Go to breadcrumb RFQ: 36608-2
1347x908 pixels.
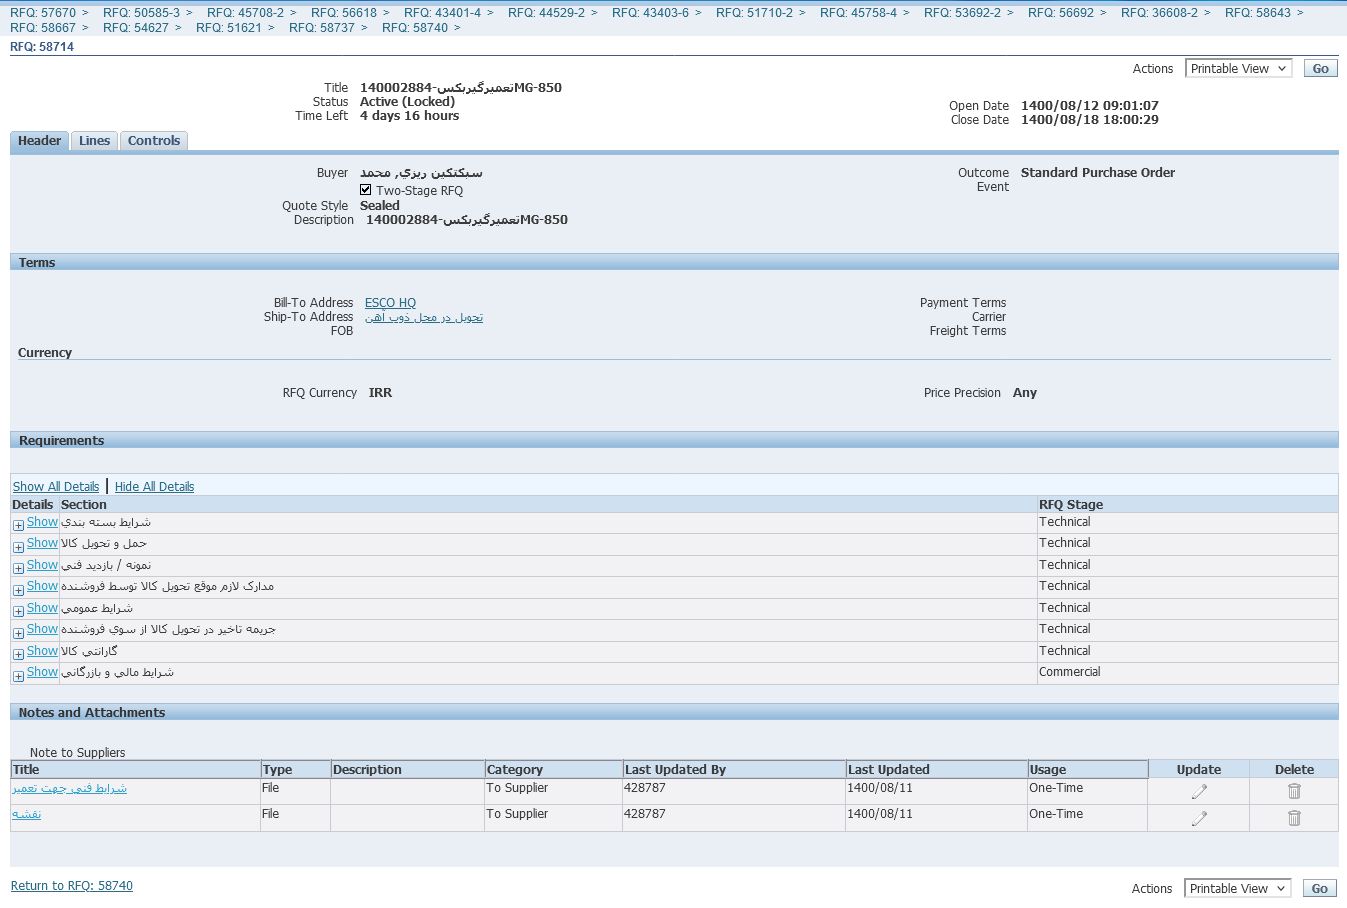[x=1160, y=13]
